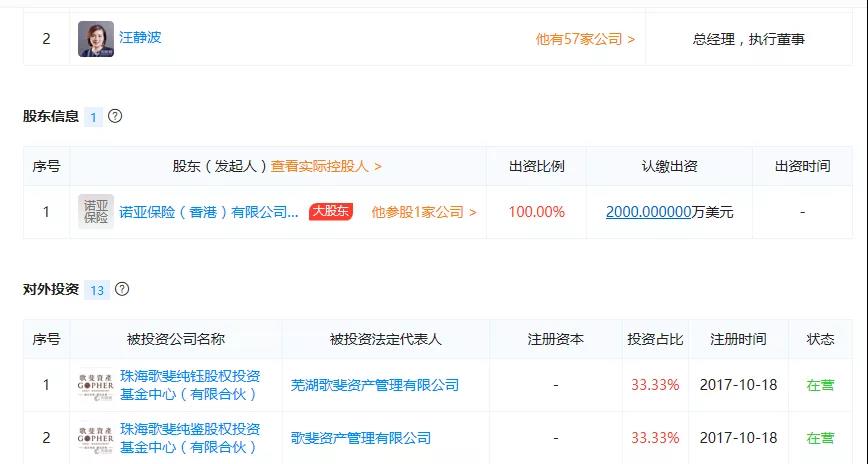Click Gopher logo of 珠海歌斐纯鉴 row

96,438
